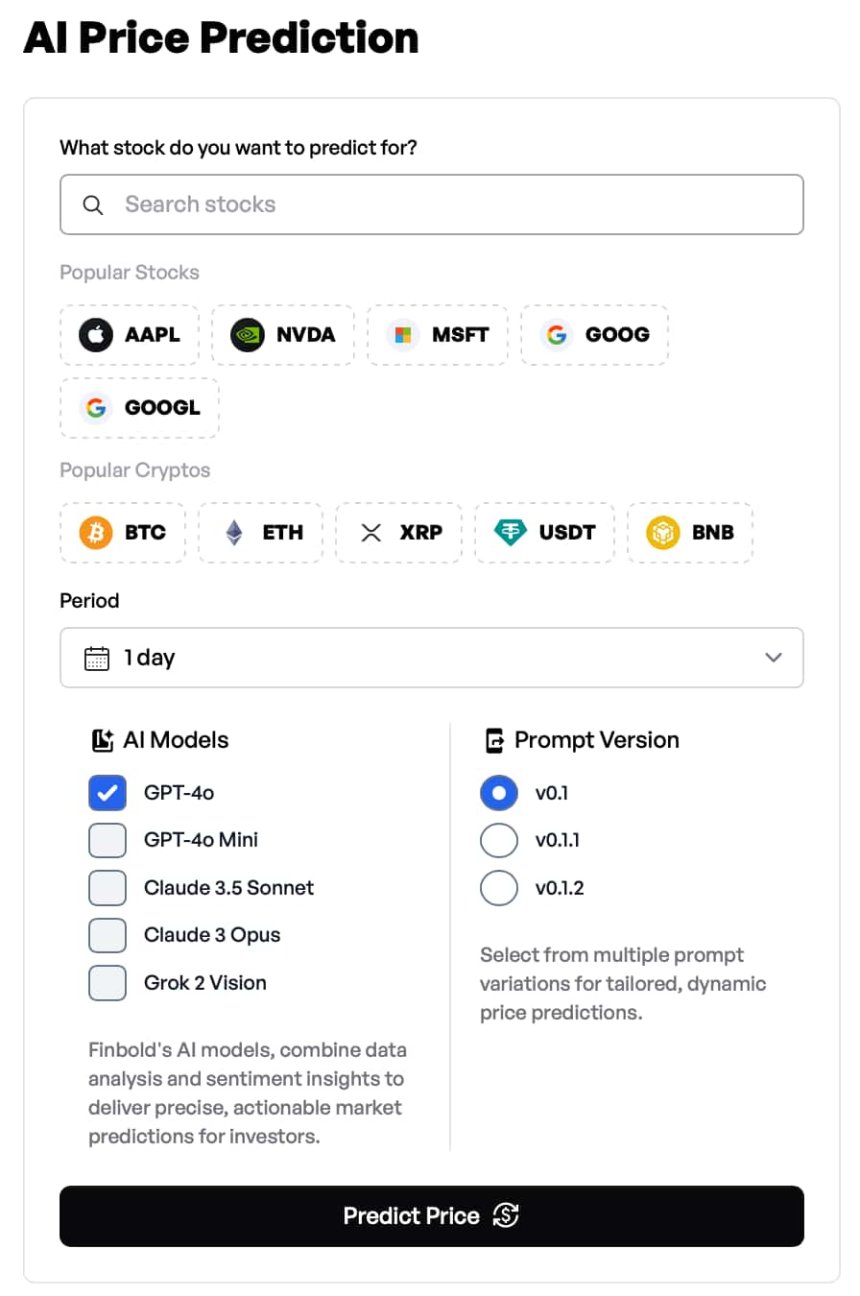Check the Grok 2 Vision model
The width and height of the screenshot is (860, 1296).
(x=107, y=983)
